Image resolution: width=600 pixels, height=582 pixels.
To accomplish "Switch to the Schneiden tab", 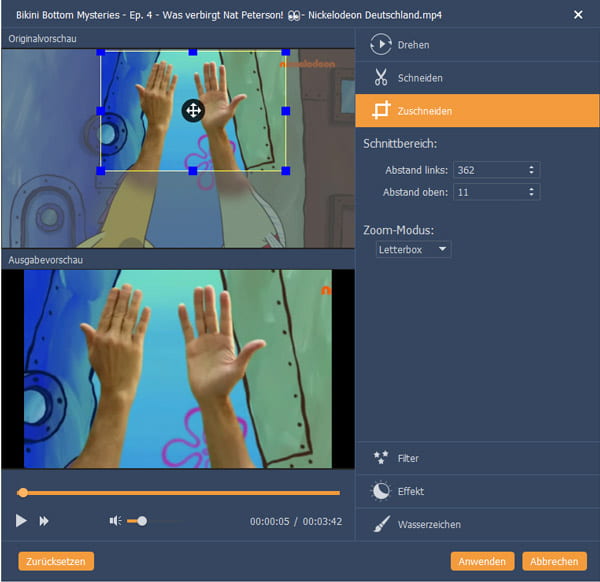I will (420, 78).
